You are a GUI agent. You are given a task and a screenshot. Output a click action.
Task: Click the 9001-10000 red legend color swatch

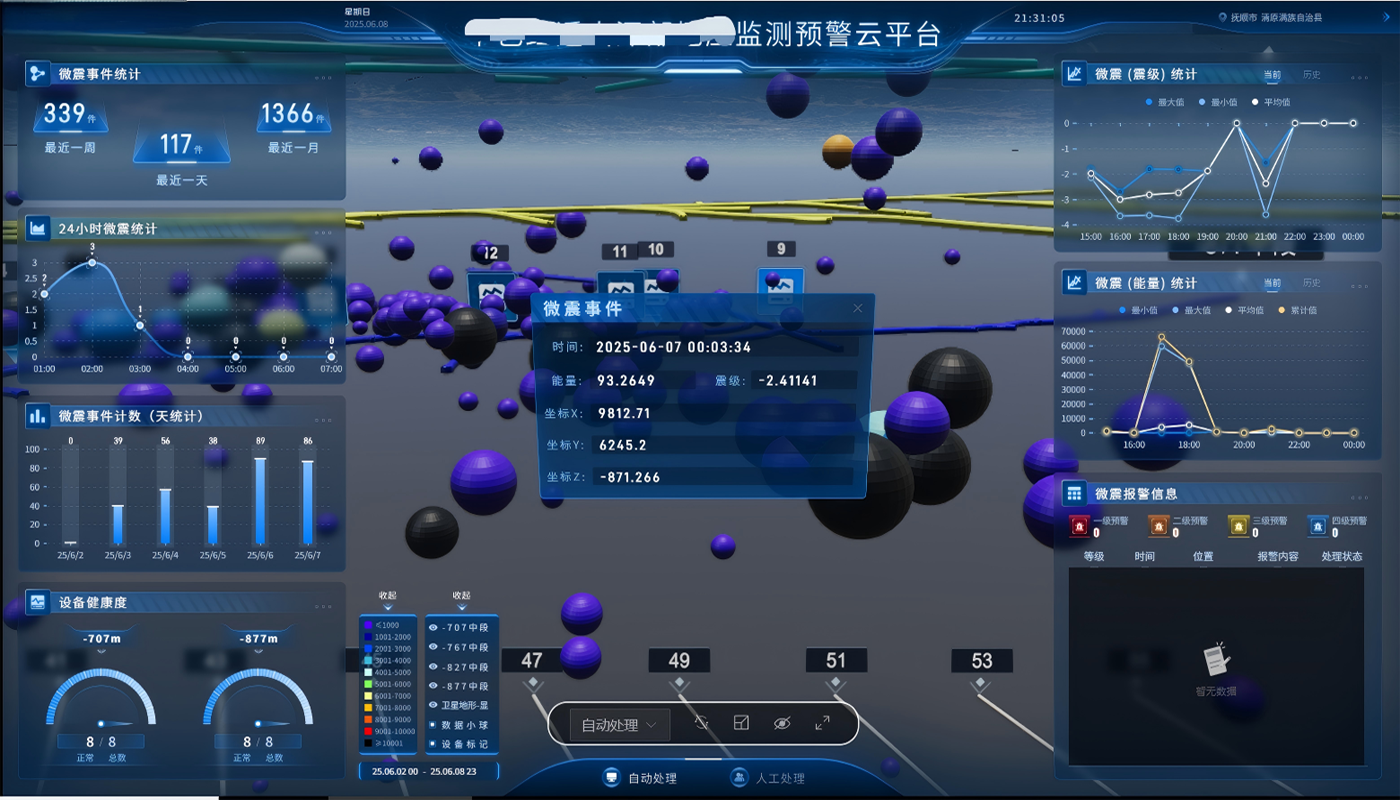(x=369, y=731)
